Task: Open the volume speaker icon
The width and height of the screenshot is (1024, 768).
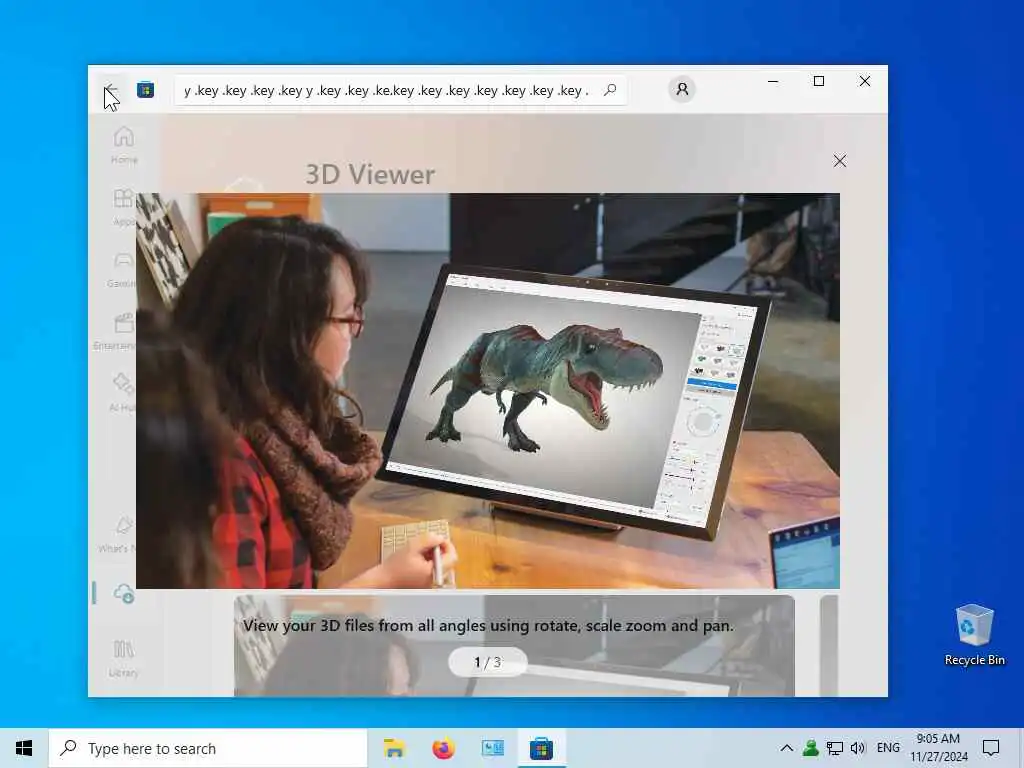Action: tap(858, 748)
